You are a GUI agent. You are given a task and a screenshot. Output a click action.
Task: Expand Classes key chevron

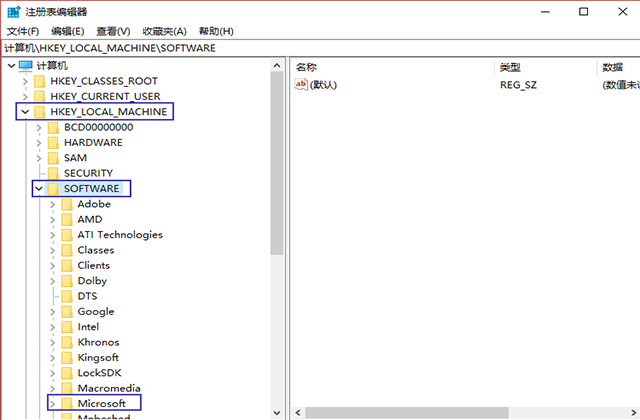(52, 250)
